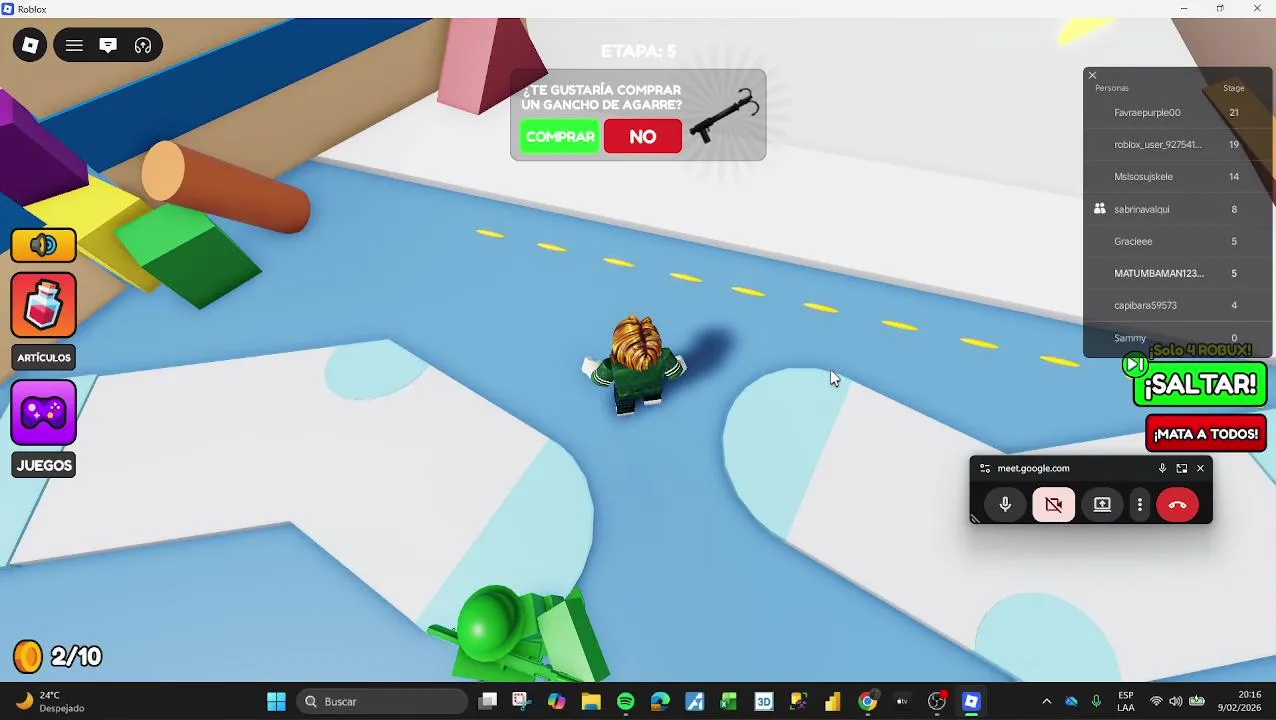The image size is (1276, 720).
Task: Switch to Roblox in the taskbar
Action: [971, 701]
